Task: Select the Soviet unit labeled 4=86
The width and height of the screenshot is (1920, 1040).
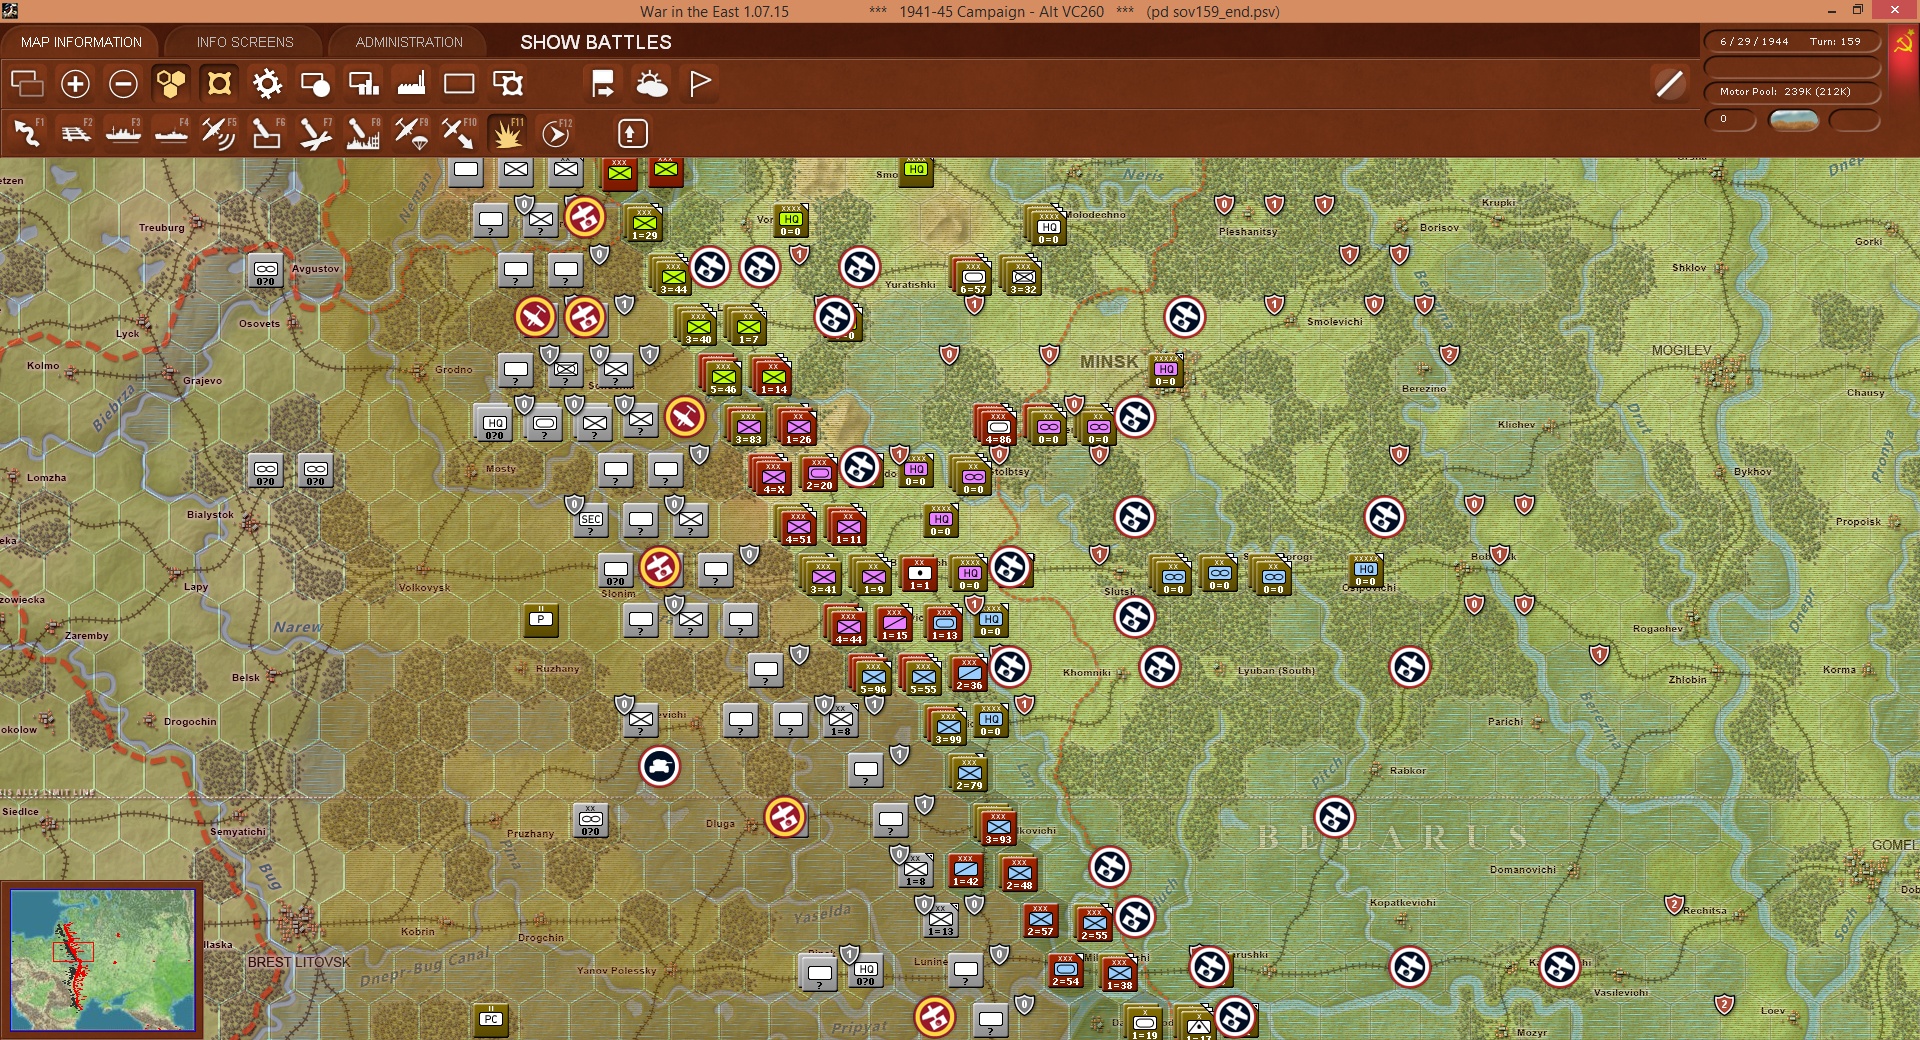Action: 997,426
